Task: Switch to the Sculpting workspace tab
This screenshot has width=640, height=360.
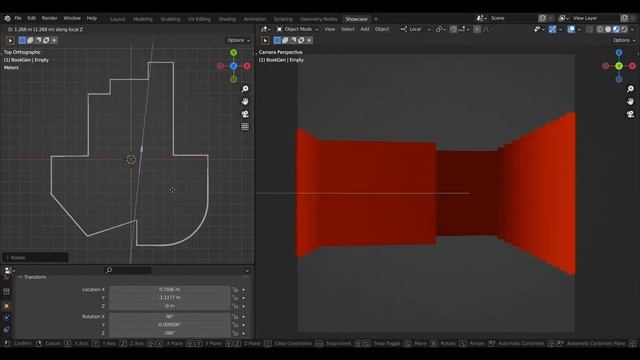Action: click(x=170, y=19)
